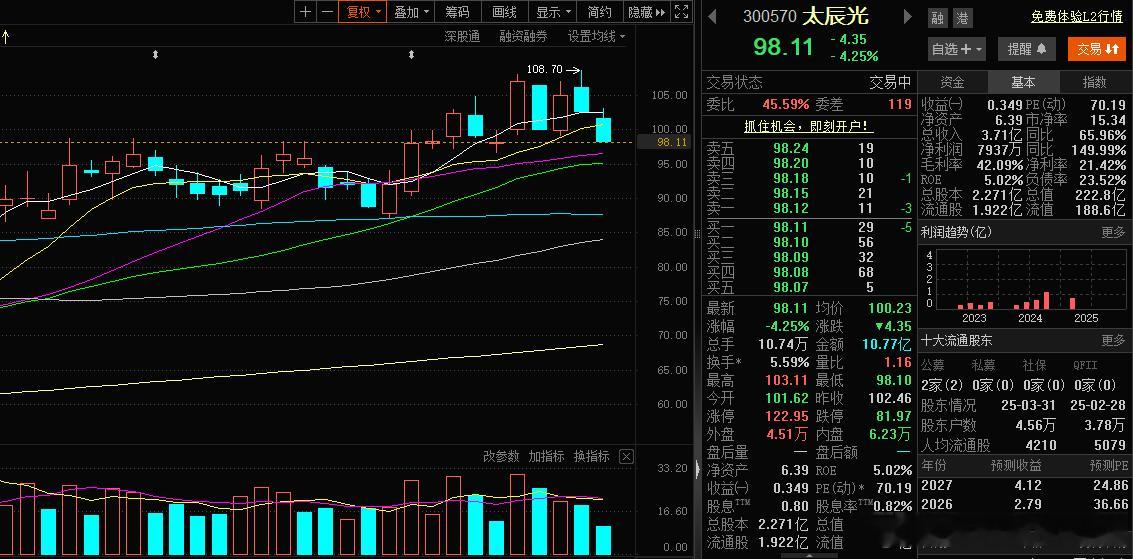Open the 免费体验L2行情 link
Screen dimensions: 1133x559
point(1076,17)
